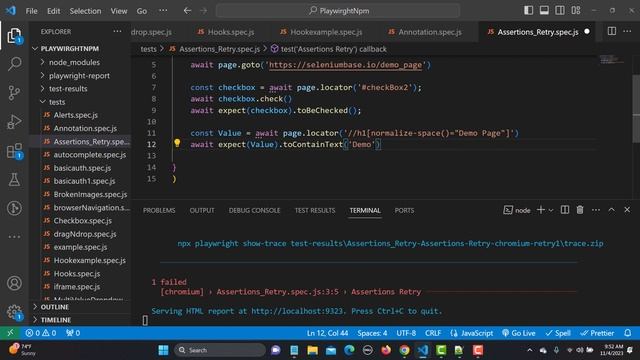
Task: Open the seleniumbase demo_page URL link
Action: [x=345, y=65]
